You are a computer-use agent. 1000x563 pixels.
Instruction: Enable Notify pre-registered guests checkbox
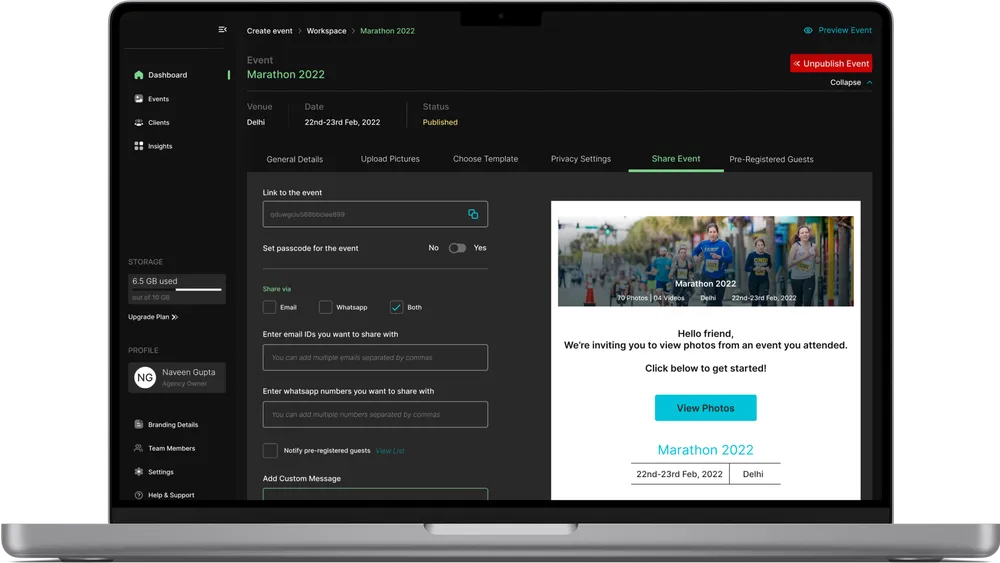(270, 451)
